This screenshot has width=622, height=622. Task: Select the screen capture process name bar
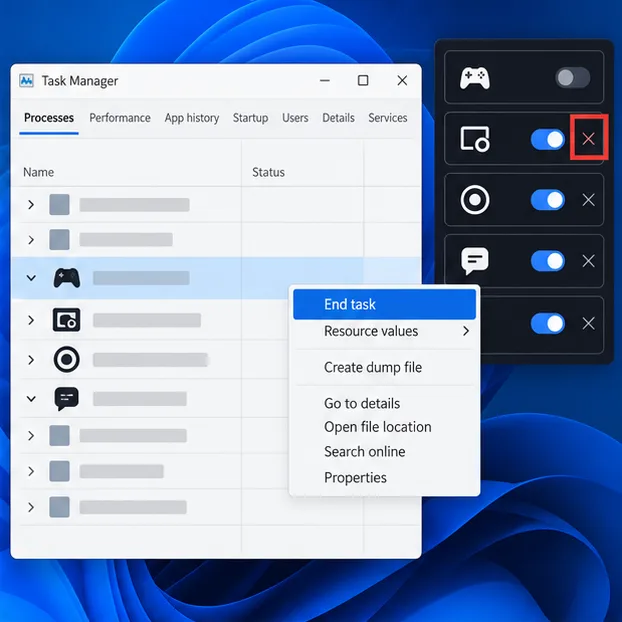point(147,320)
